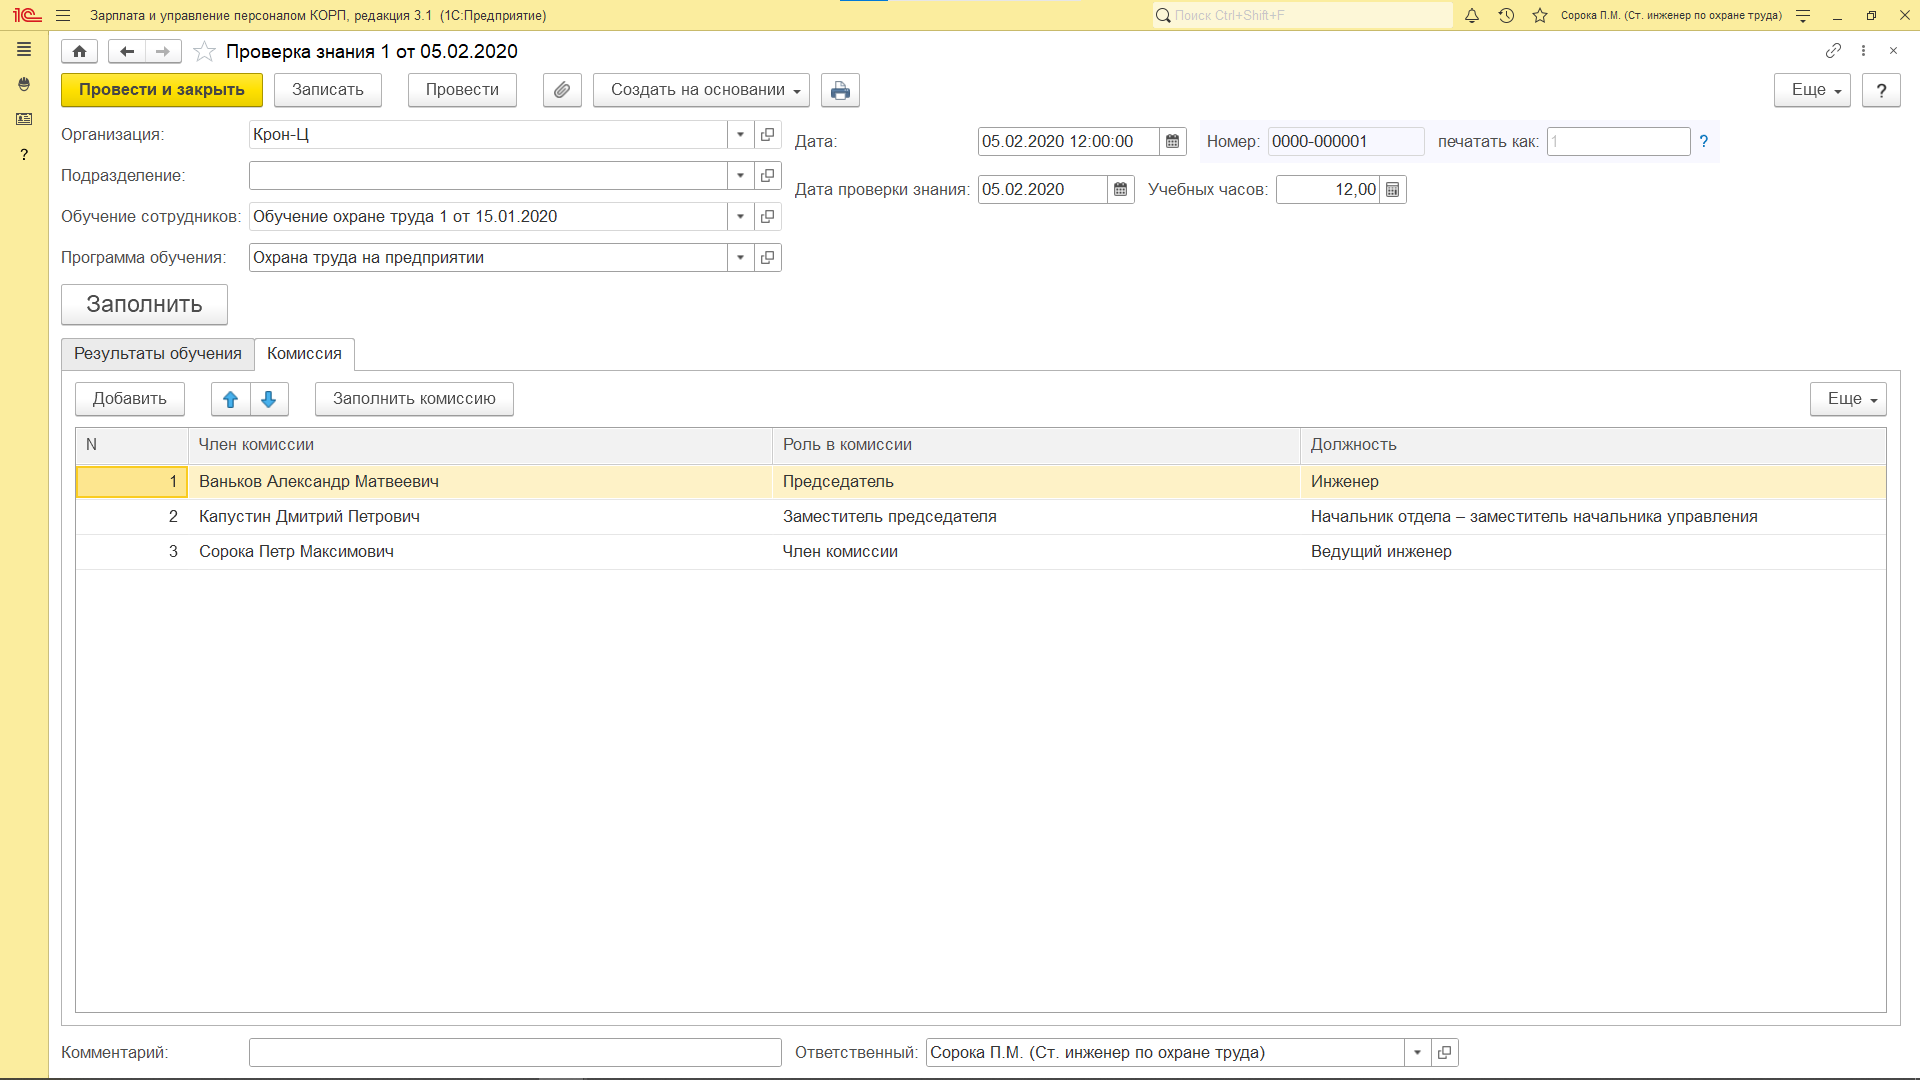
Task: Click Заполнить комиссию button
Action: click(x=414, y=399)
